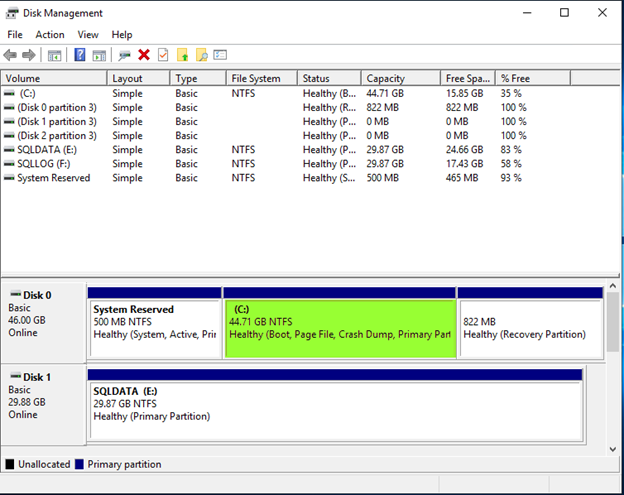This screenshot has width=624, height=495.
Task: Minimize the Disk Management window
Action: 527,13
